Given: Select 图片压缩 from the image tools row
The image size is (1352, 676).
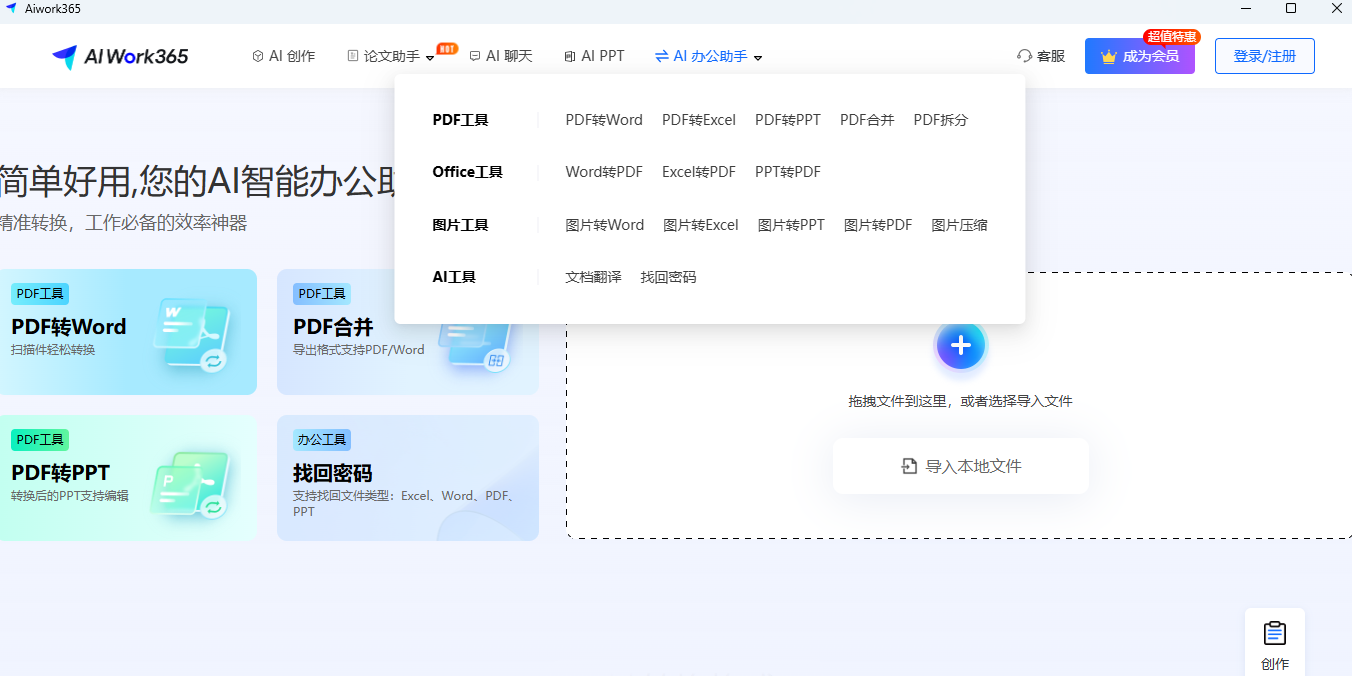Looking at the screenshot, I should click(959, 224).
